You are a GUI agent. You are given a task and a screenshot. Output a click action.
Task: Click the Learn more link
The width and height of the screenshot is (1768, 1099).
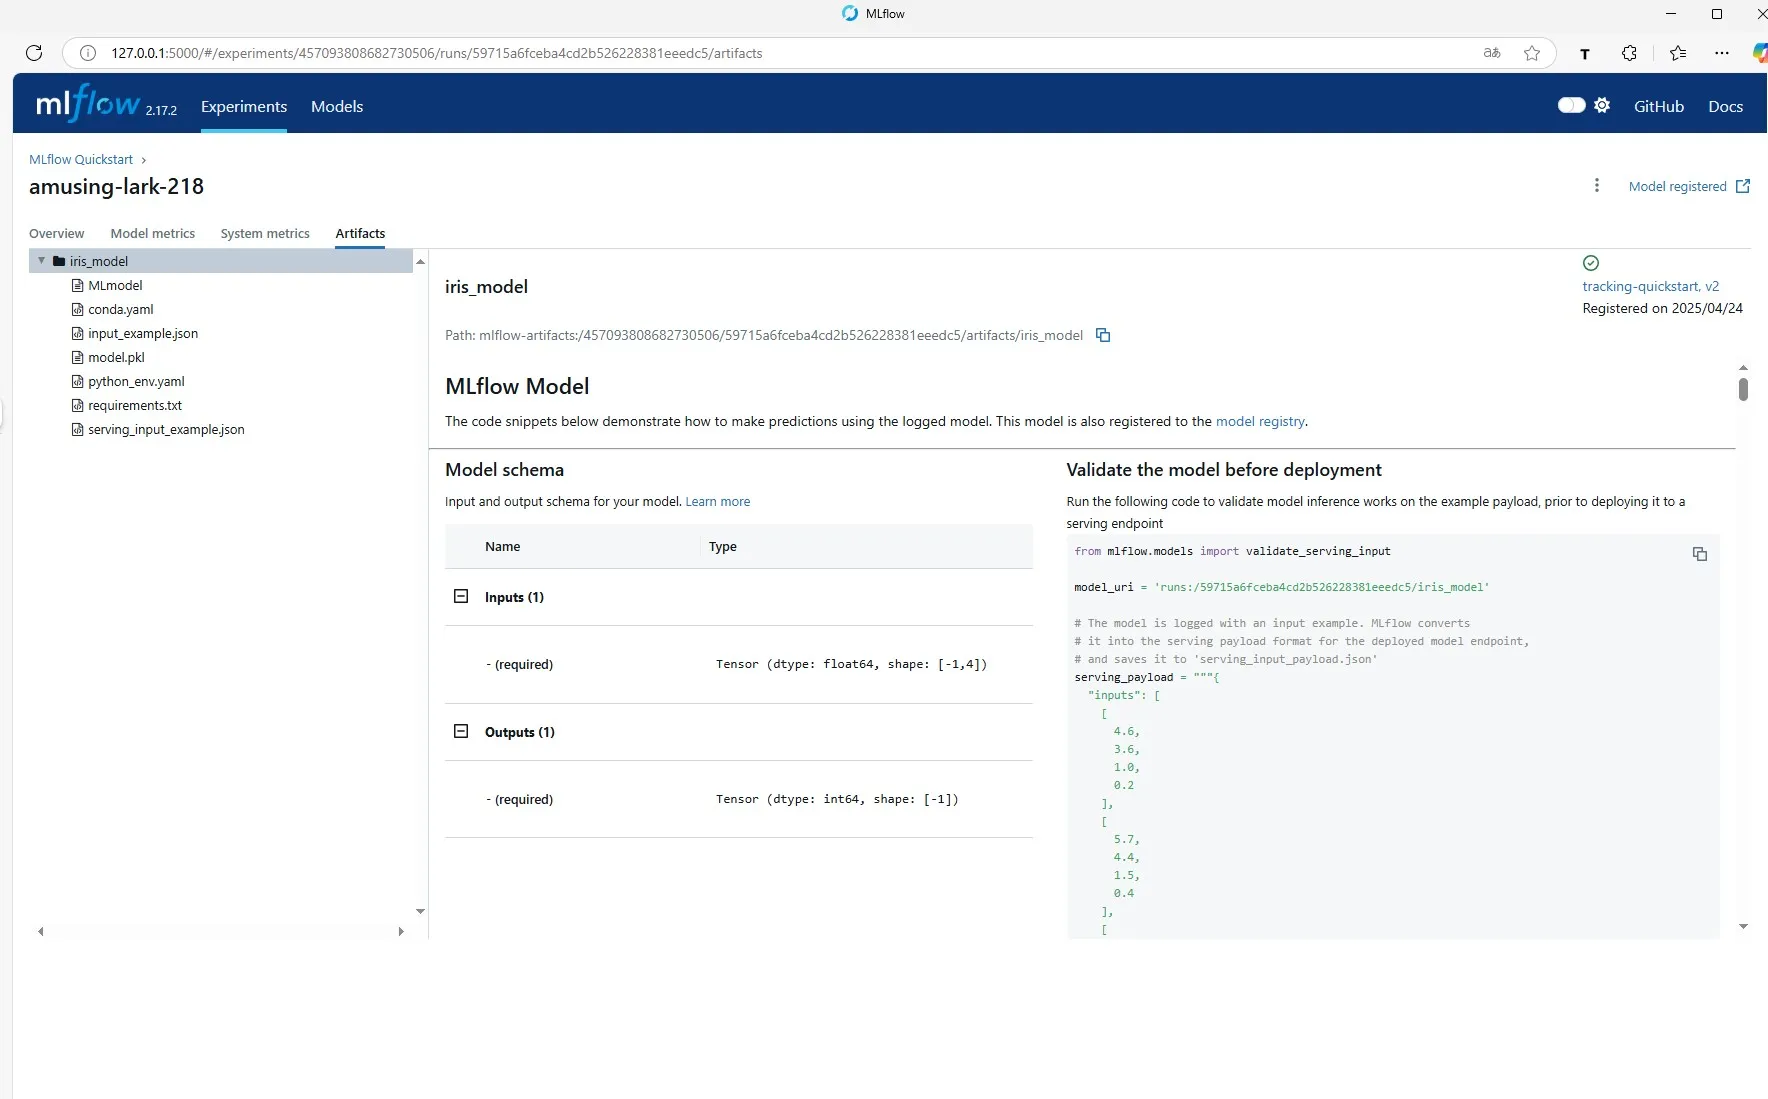click(718, 501)
